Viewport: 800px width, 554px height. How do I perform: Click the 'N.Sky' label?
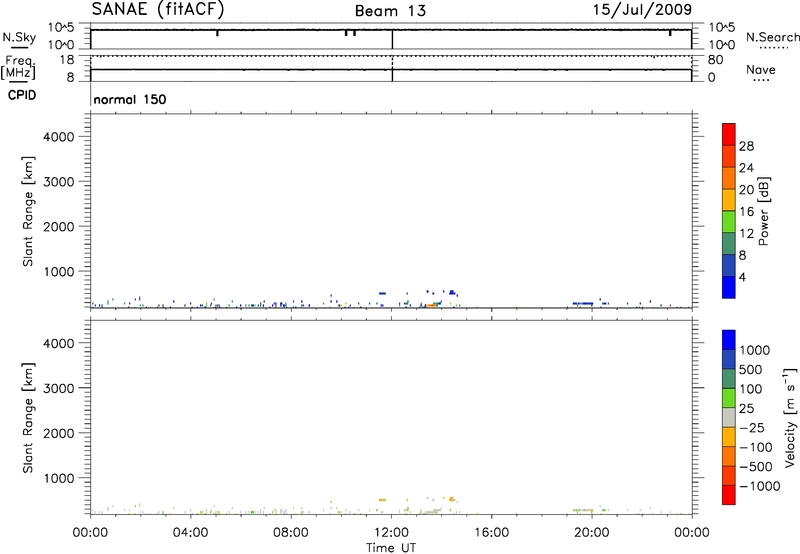coord(19,37)
